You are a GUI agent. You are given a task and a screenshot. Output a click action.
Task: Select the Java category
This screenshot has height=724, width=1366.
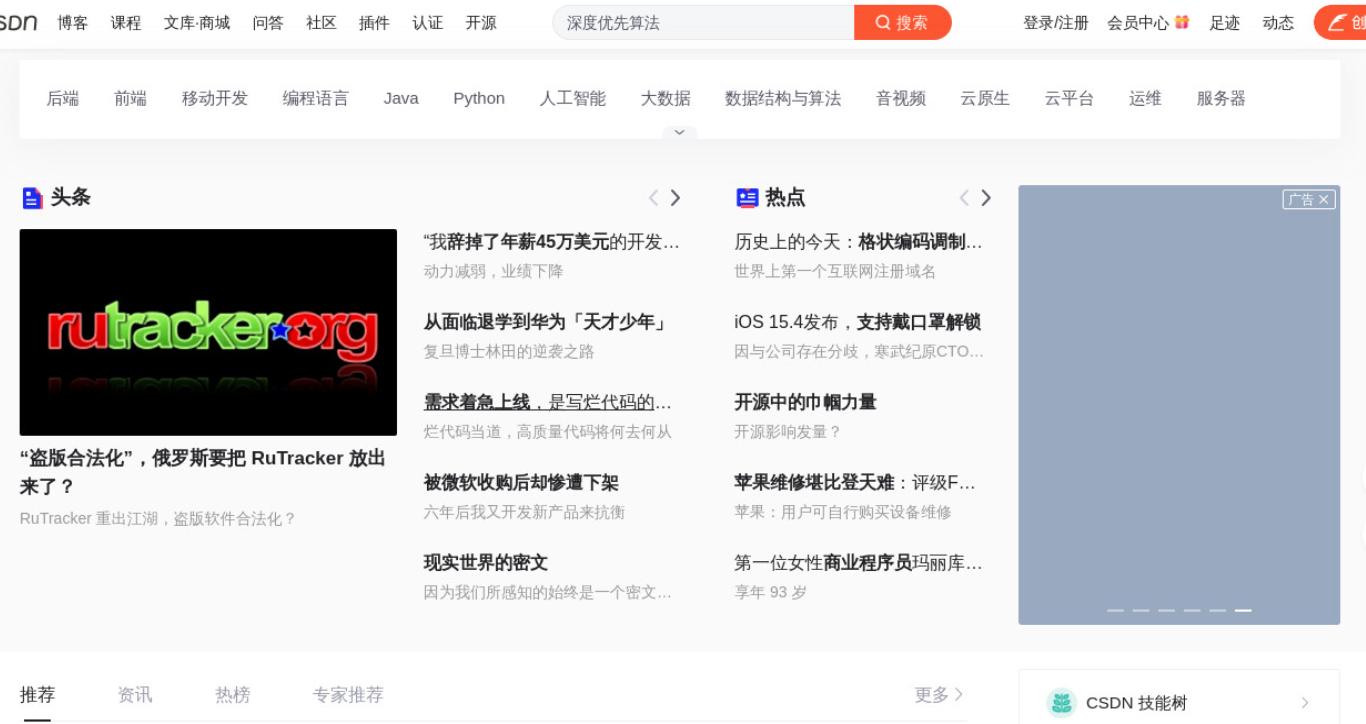click(401, 98)
